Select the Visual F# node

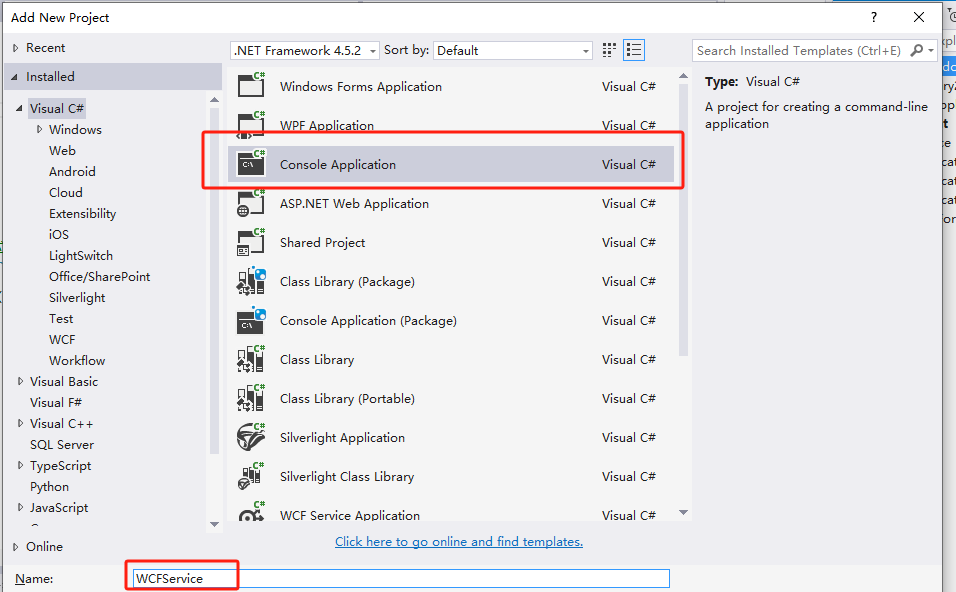coord(55,402)
